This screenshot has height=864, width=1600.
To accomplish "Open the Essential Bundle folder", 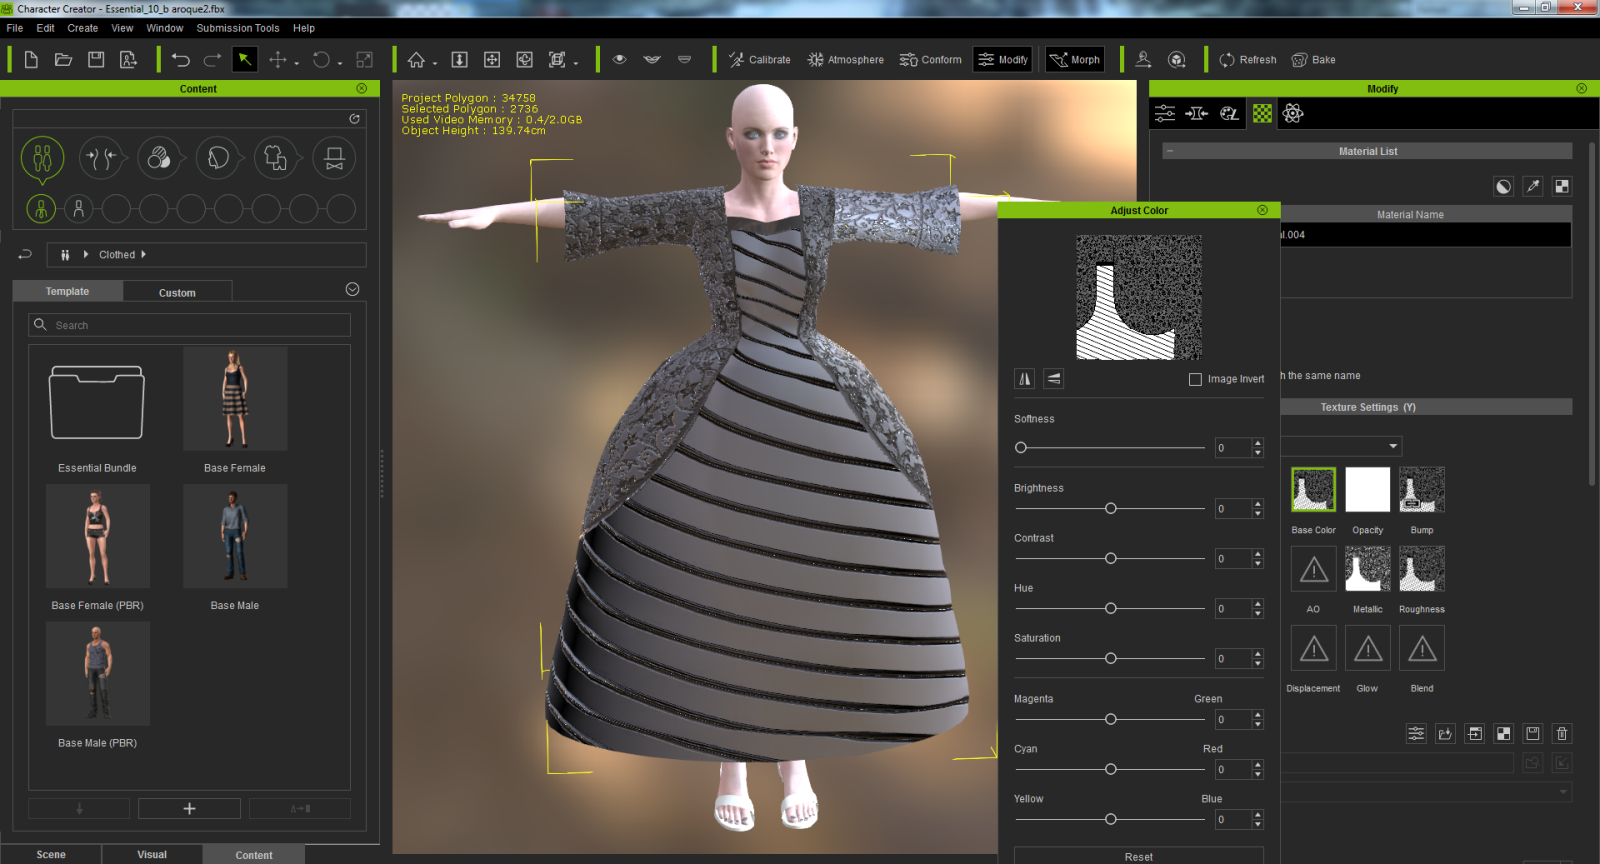I will (x=97, y=403).
